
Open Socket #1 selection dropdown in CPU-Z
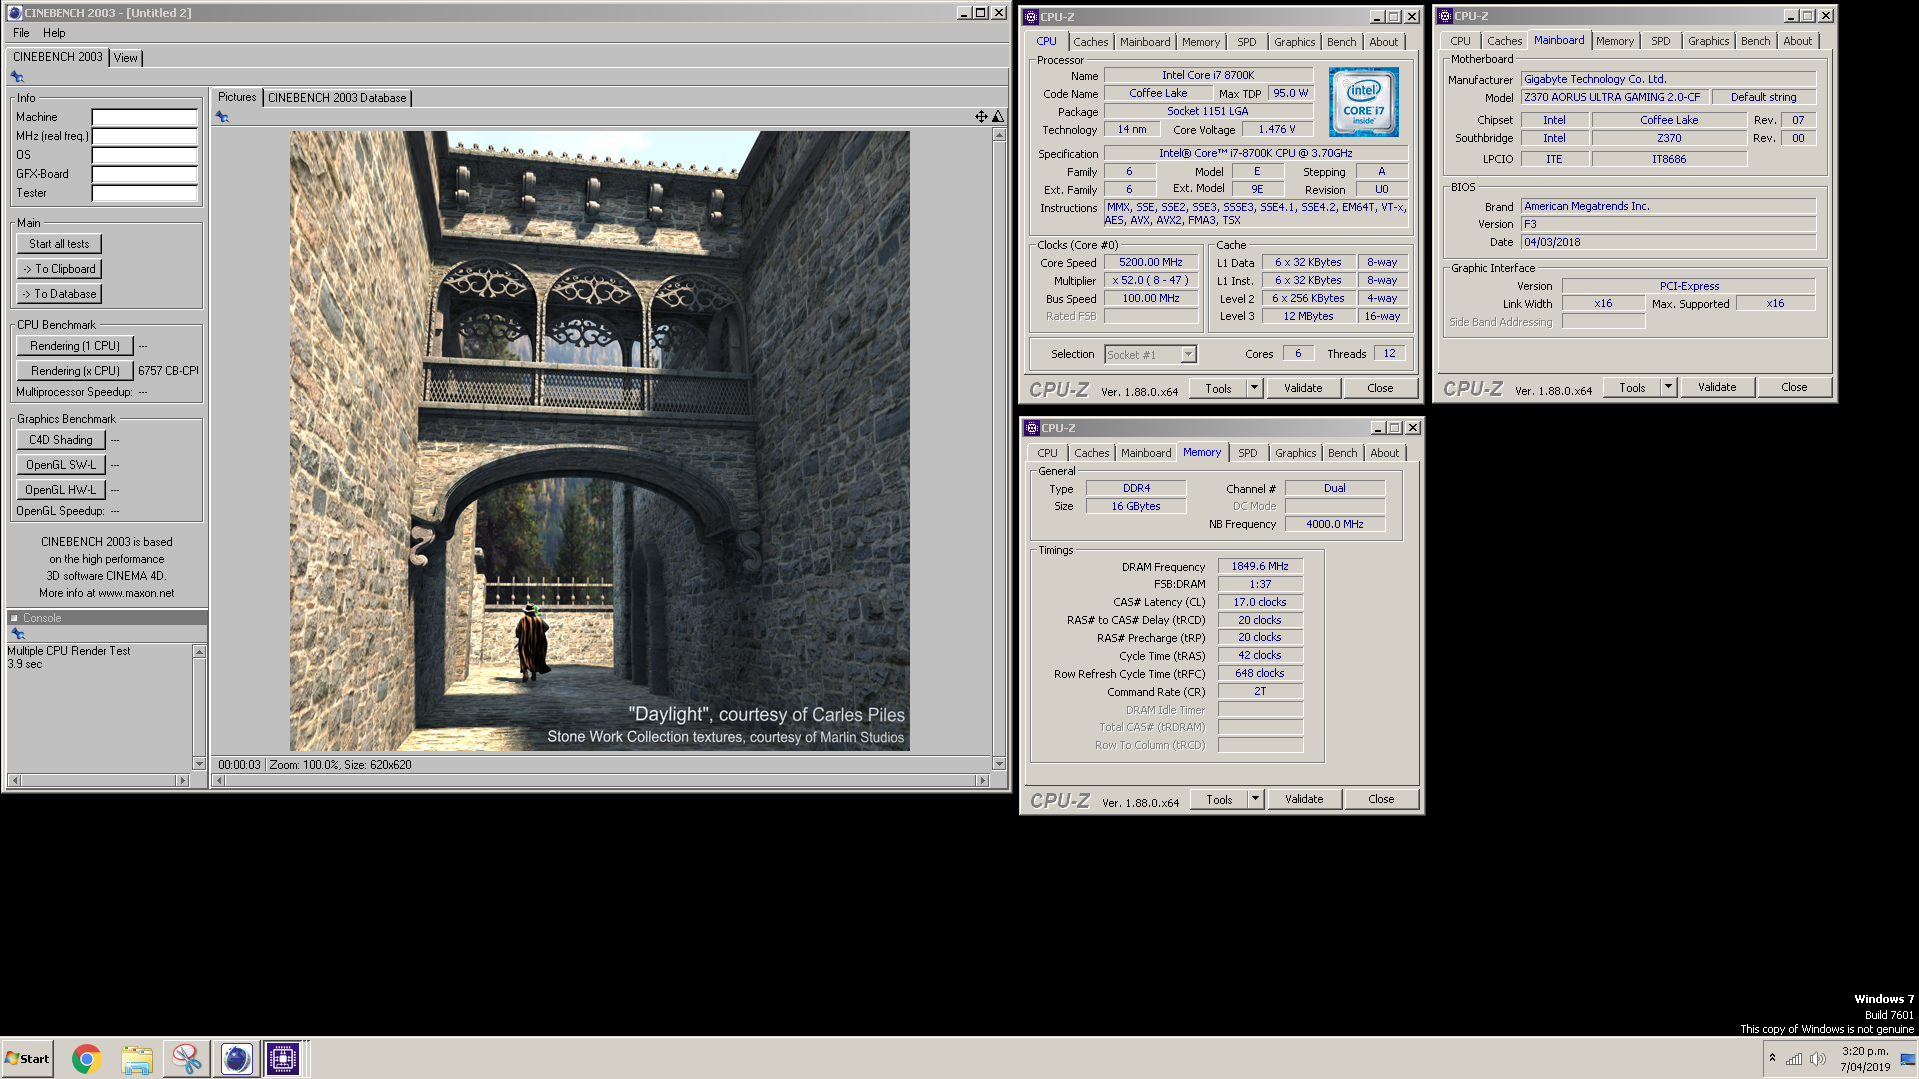pos(1187,355)
